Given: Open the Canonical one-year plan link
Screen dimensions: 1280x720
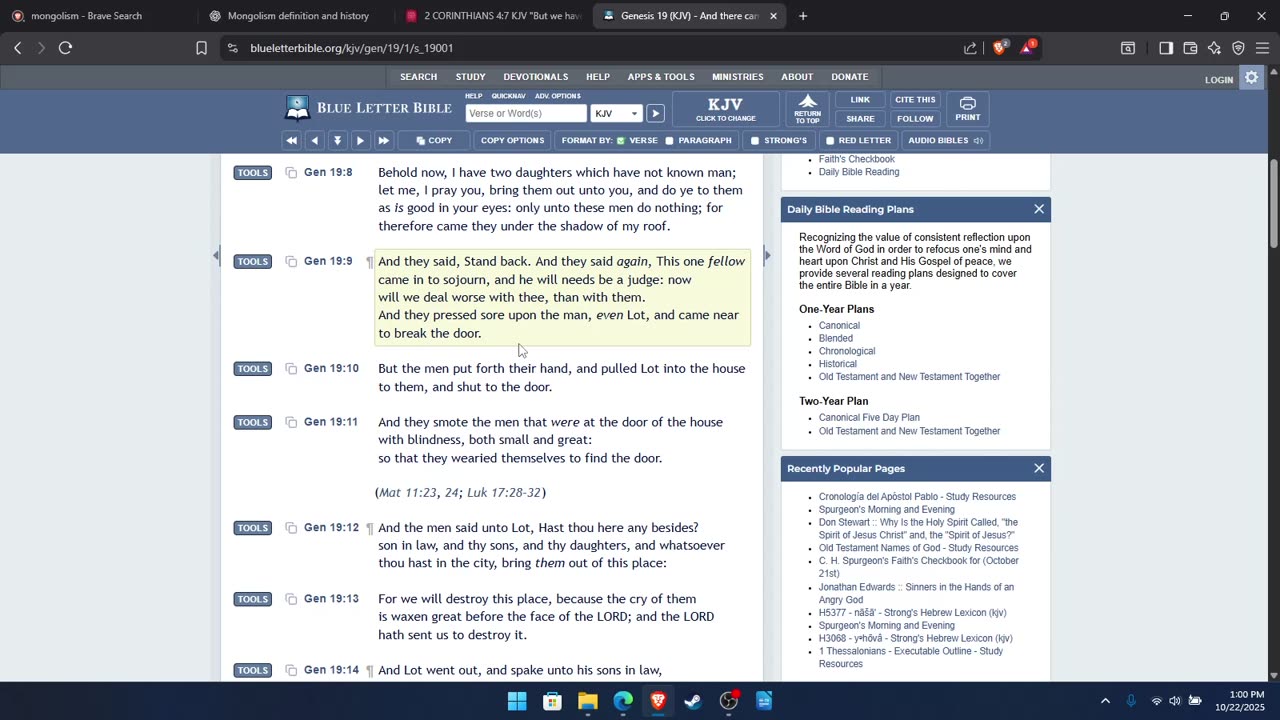Looking at the screenshot, I should coord(839,326).
